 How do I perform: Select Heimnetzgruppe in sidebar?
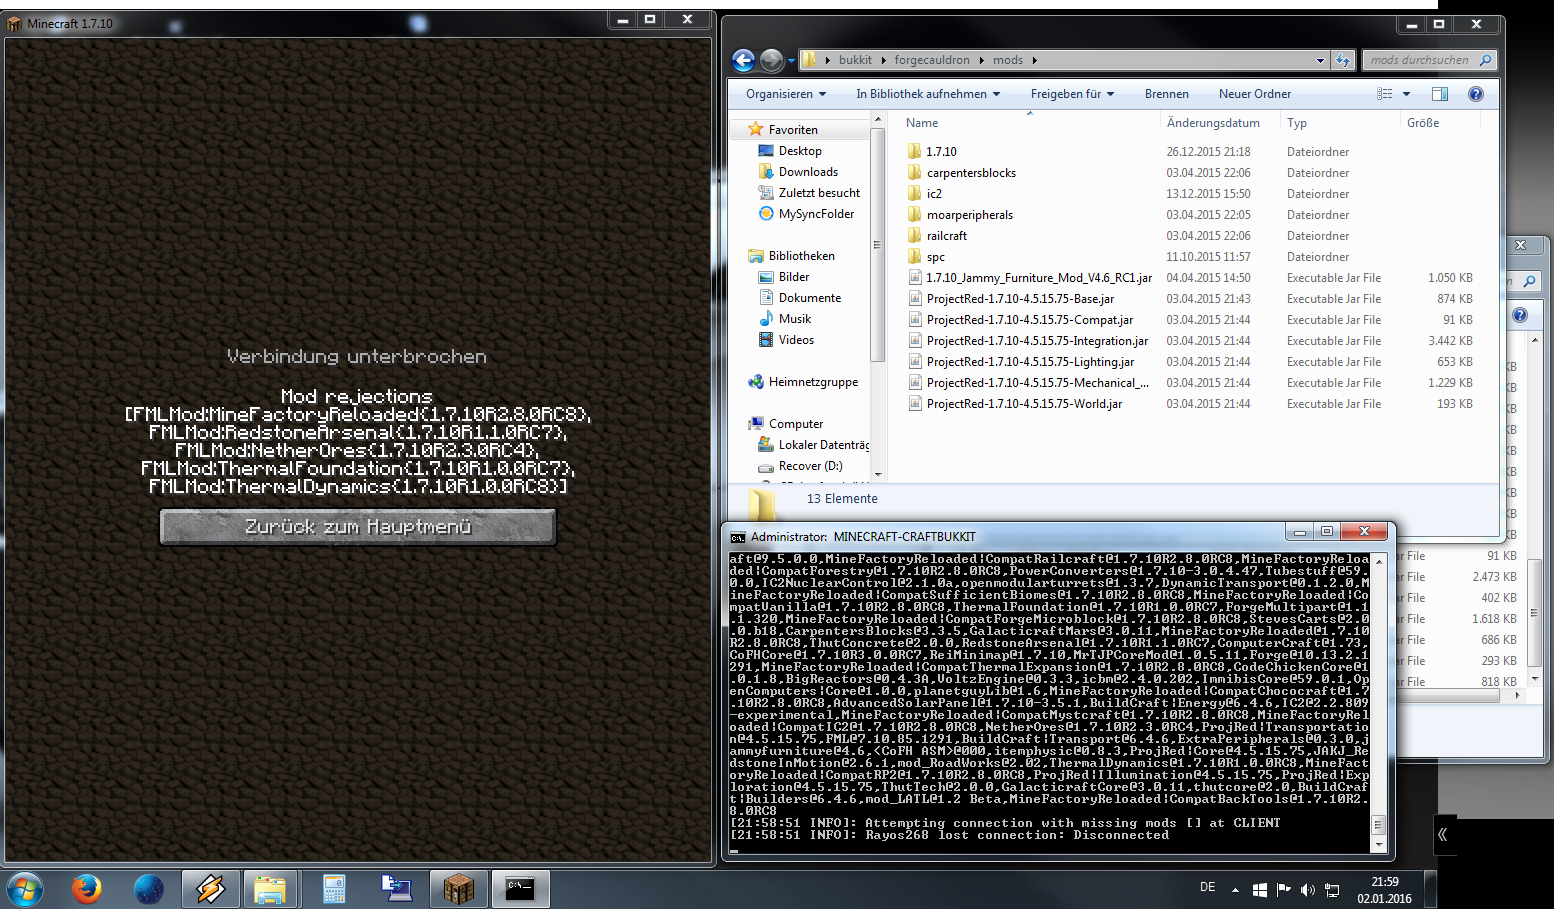coord(813,382)
